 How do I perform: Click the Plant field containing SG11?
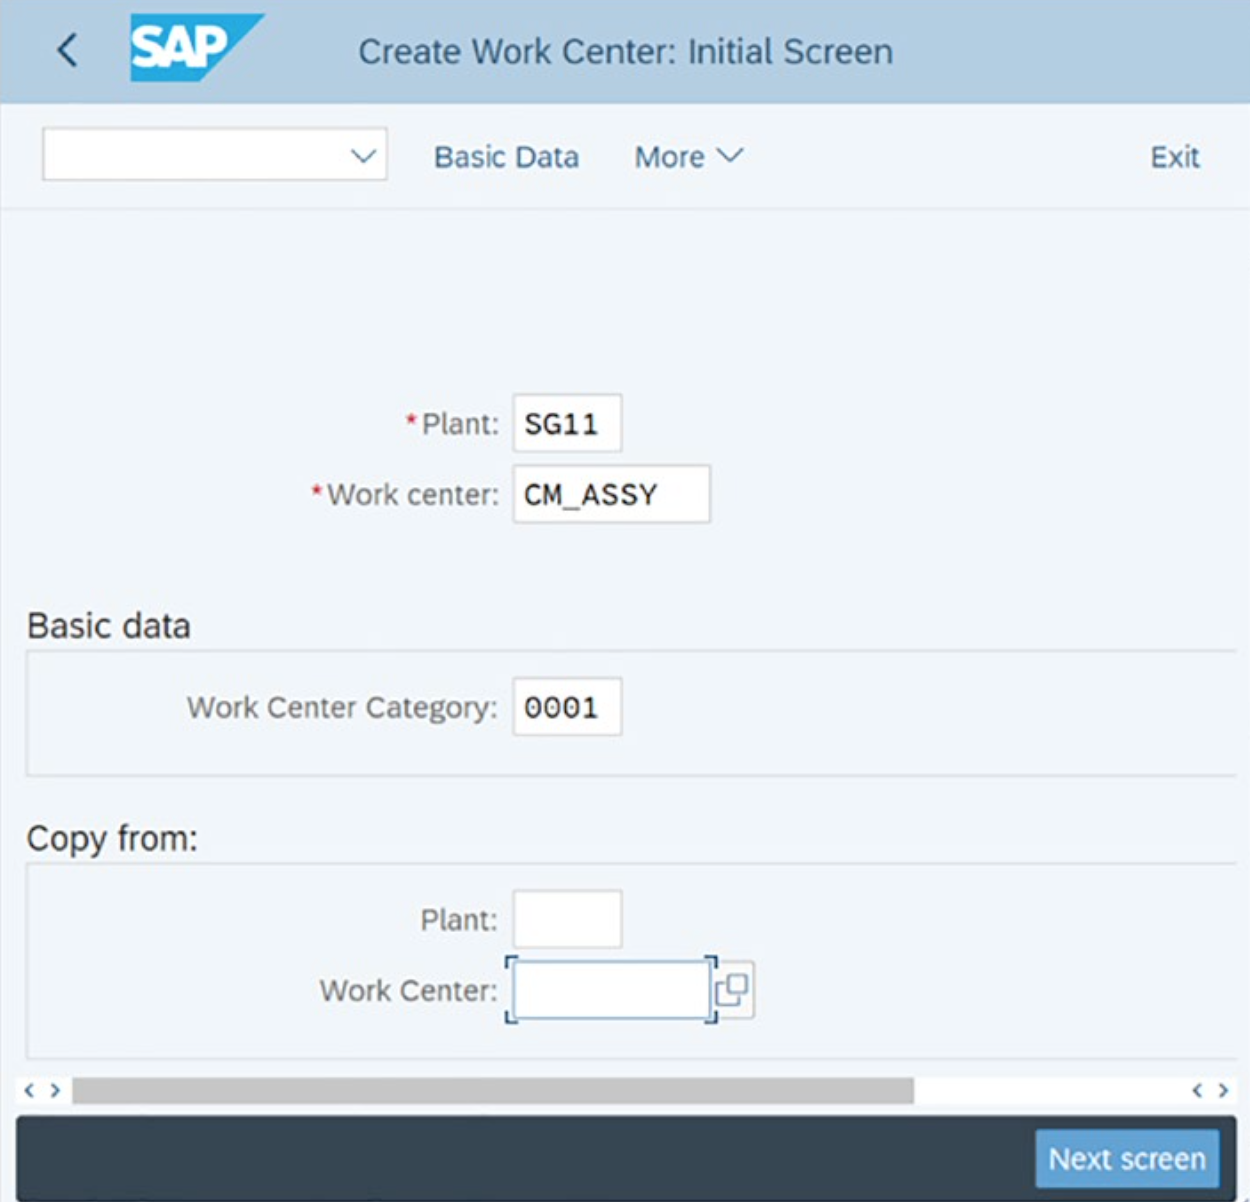point(566,422)
